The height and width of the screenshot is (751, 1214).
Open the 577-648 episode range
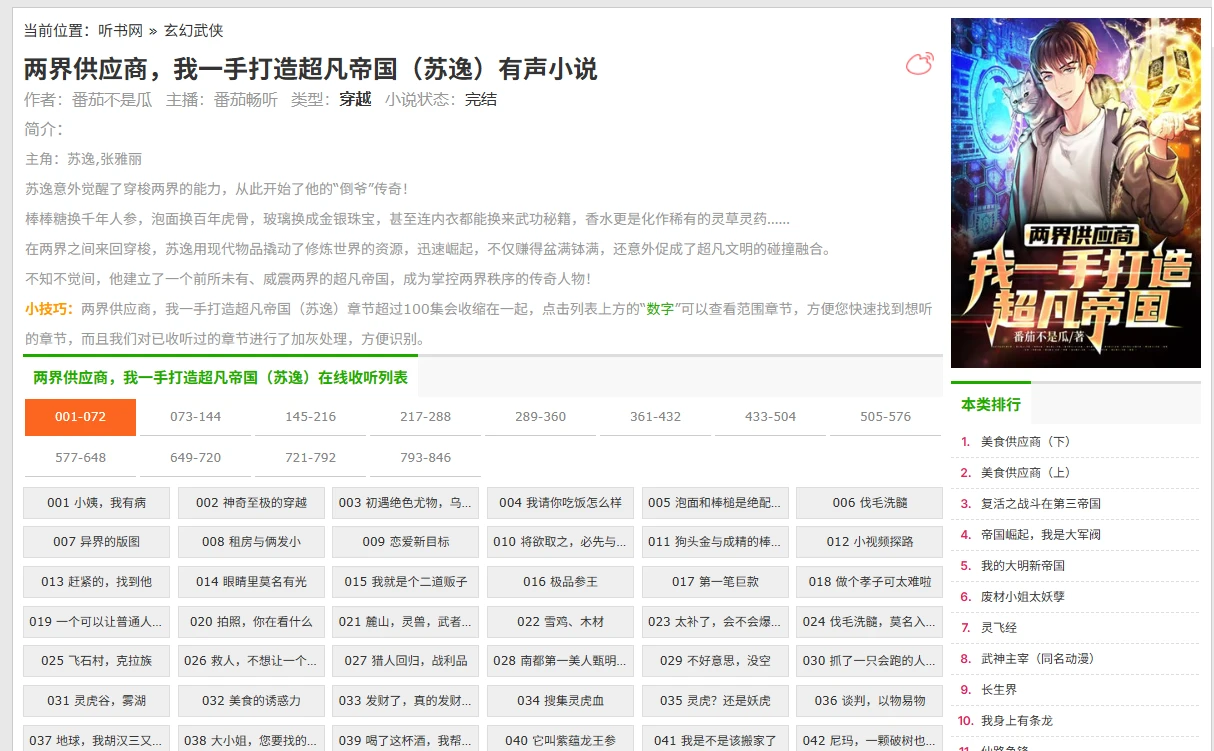pyautogui.click(x=80, y=458)
